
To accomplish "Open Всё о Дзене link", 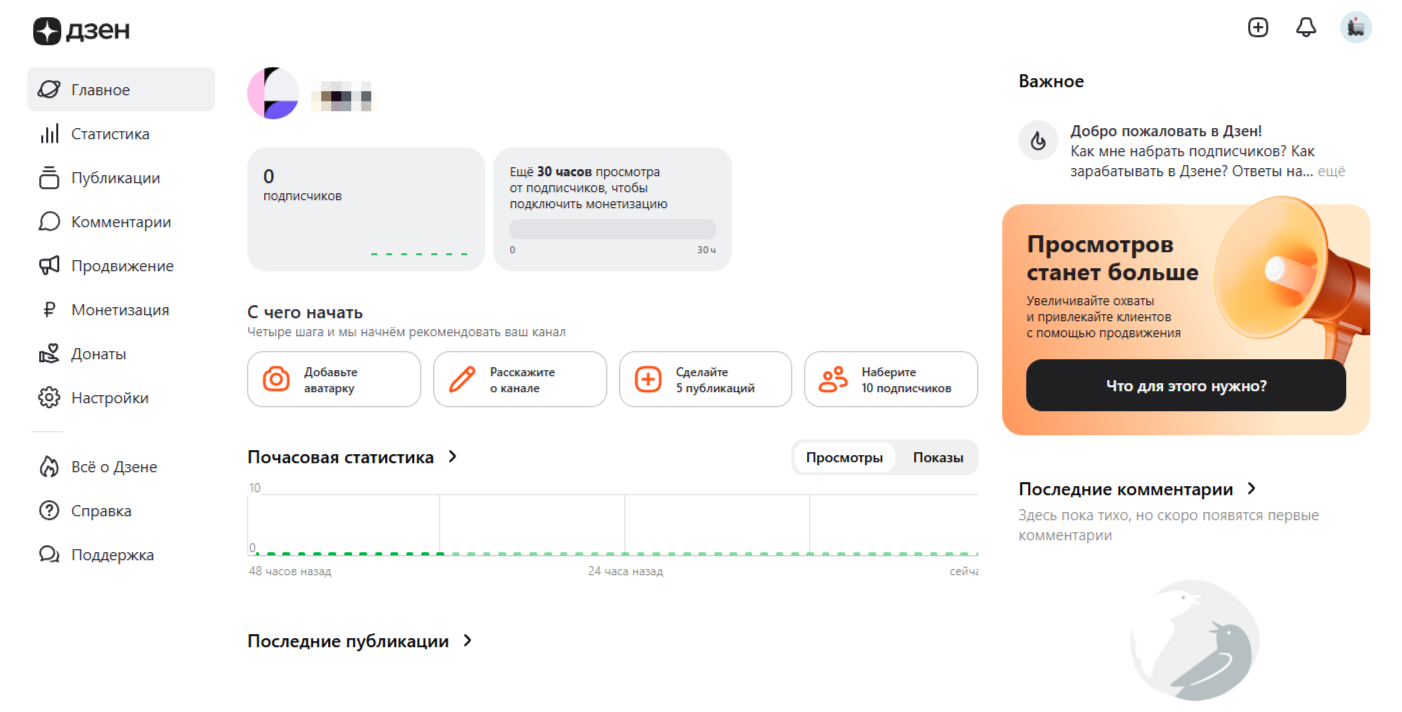I will coord(121,467).
